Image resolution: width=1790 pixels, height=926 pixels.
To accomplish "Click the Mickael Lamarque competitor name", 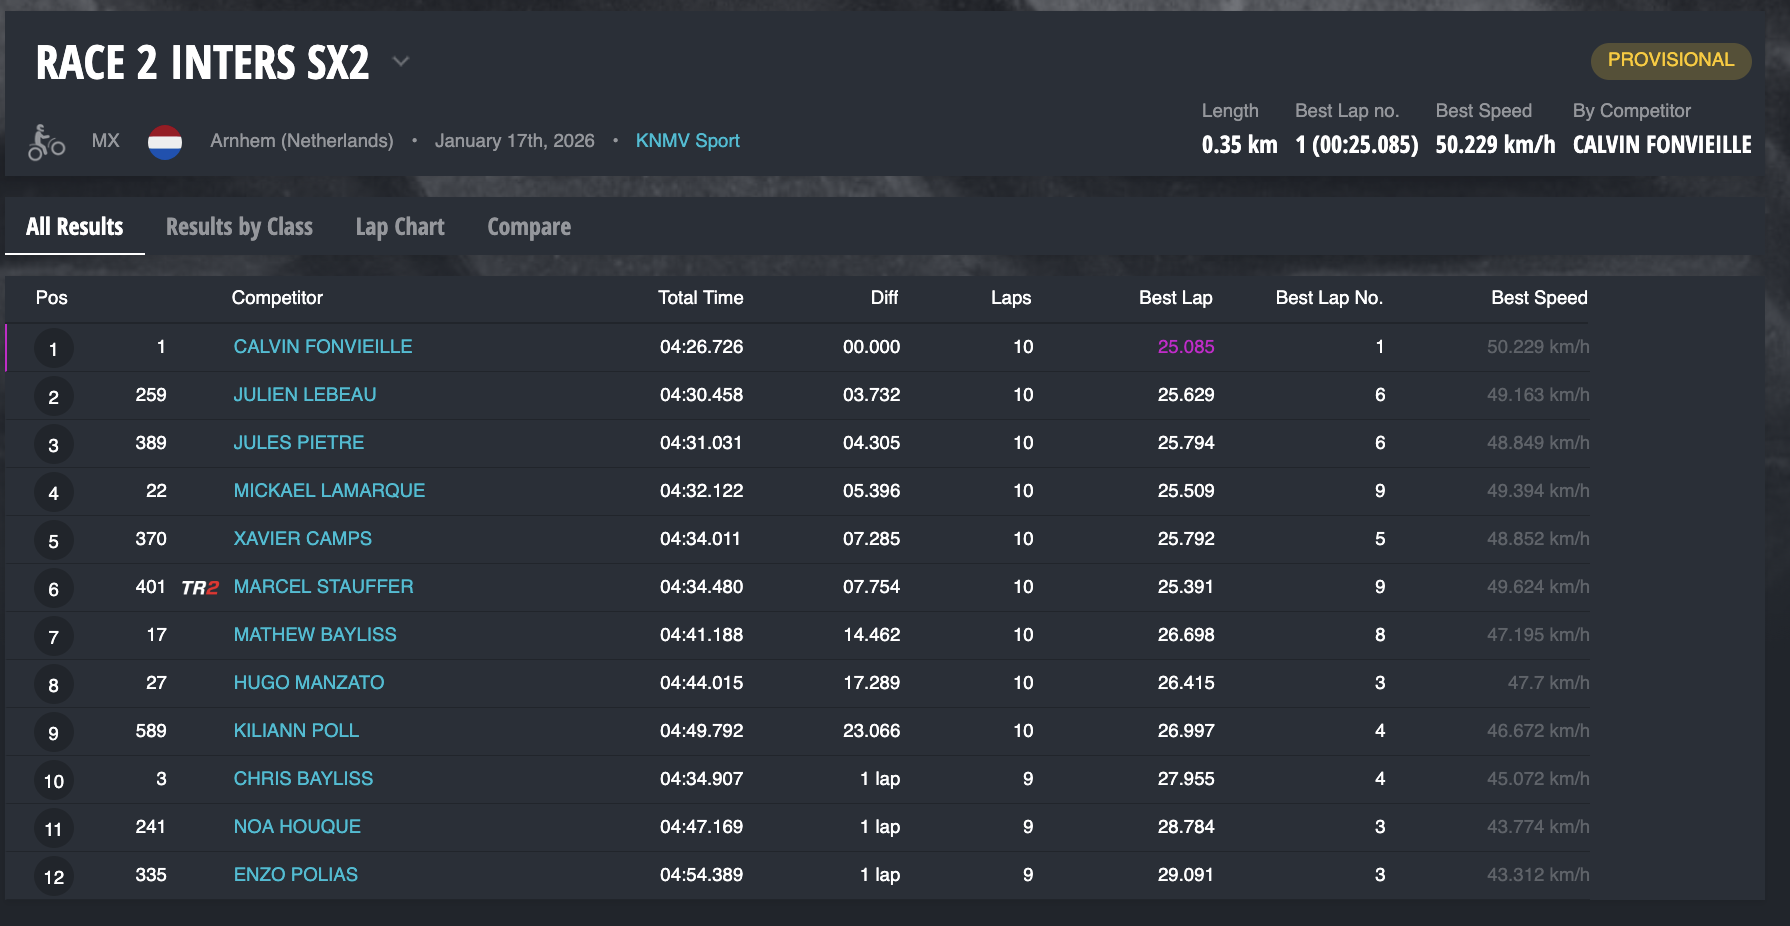I will click(x=329, y=491).
